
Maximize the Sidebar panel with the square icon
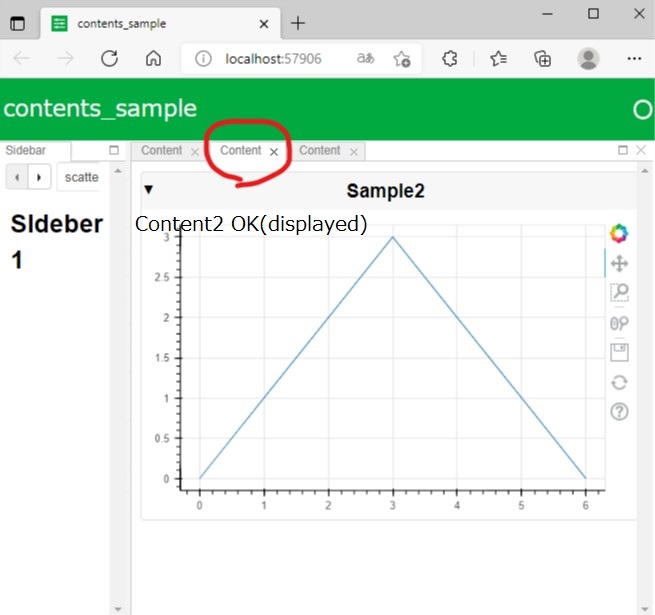(x=113, y=150)
